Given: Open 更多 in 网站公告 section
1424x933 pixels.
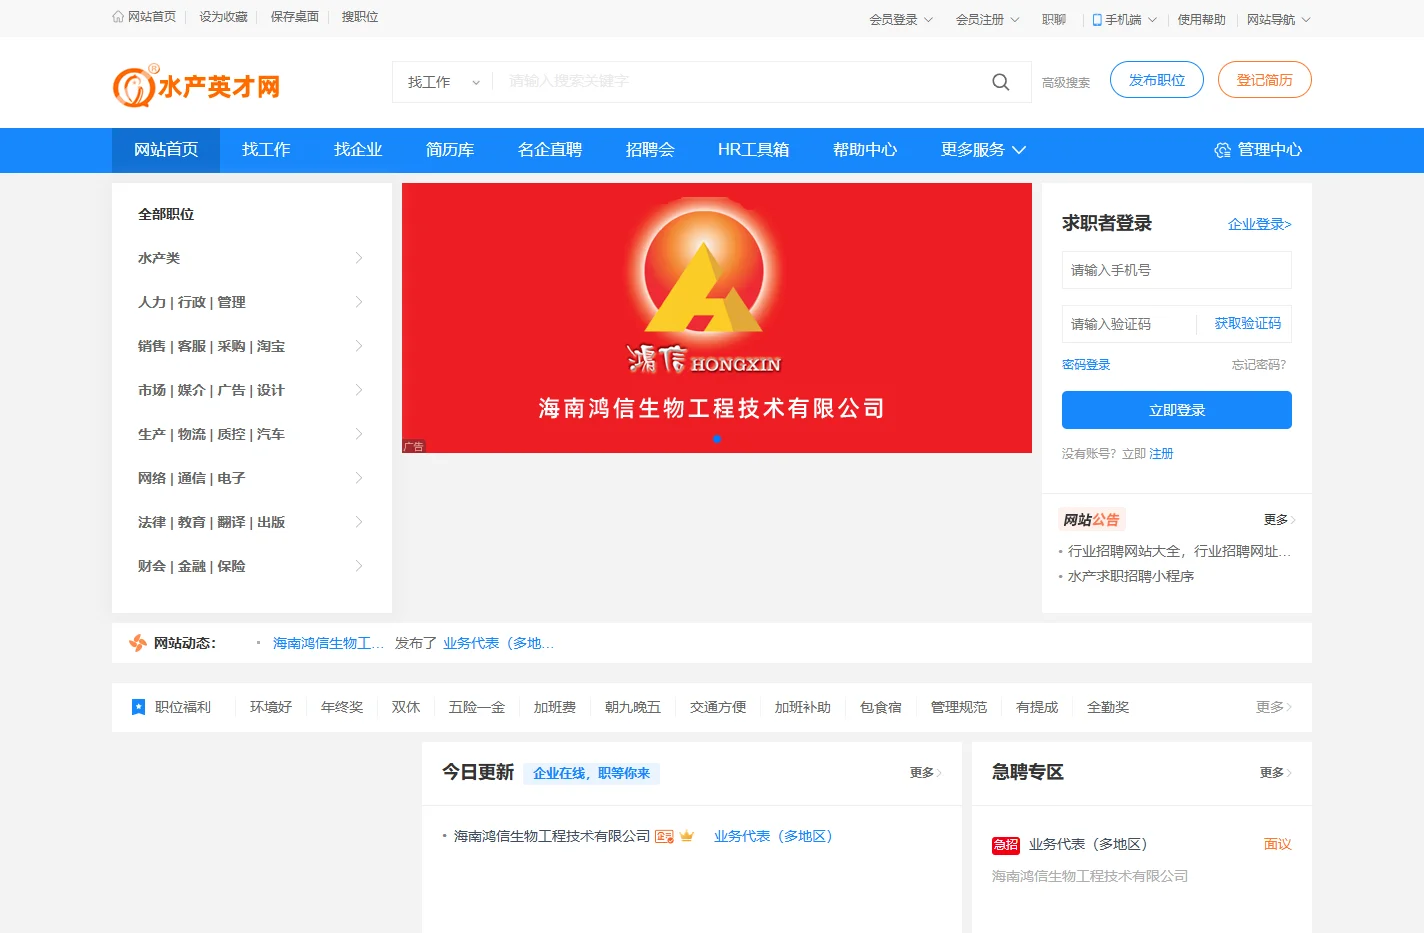Looking at the screenshot, I should 1279,520.
